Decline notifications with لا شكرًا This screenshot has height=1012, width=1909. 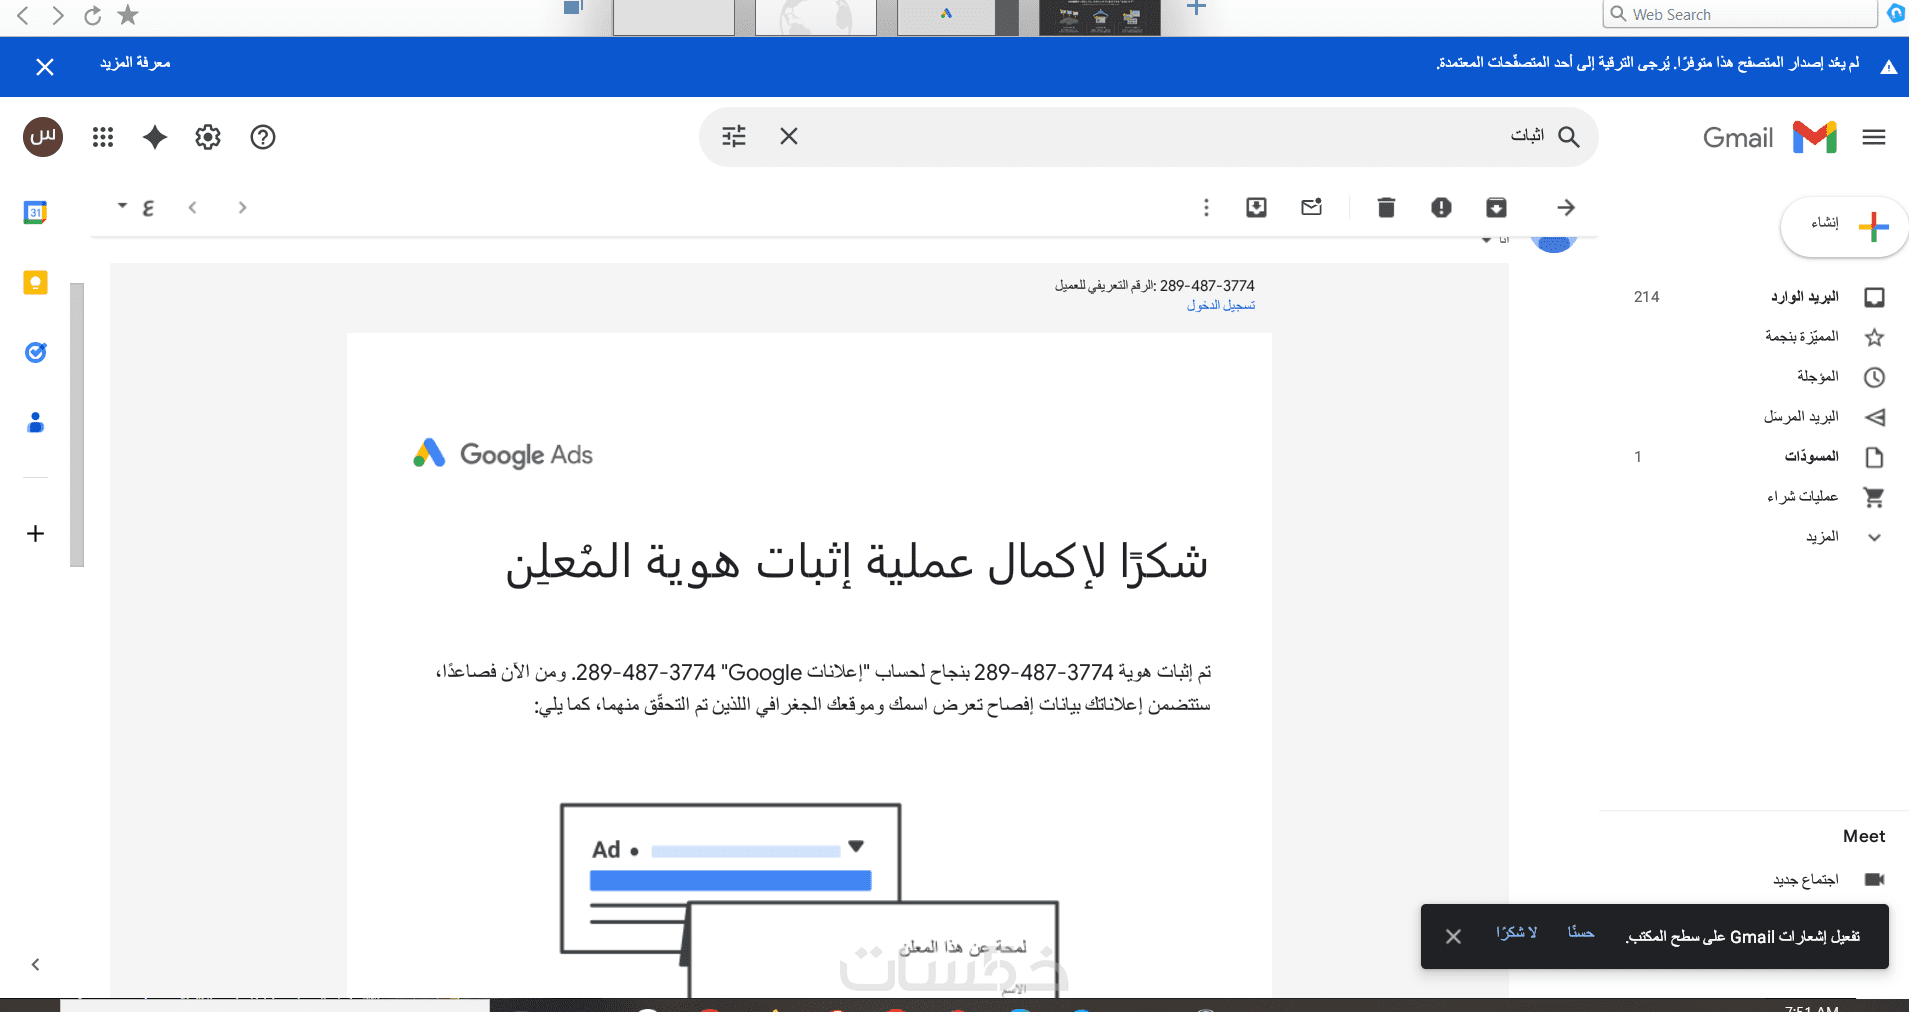[x=1517, y=933]
